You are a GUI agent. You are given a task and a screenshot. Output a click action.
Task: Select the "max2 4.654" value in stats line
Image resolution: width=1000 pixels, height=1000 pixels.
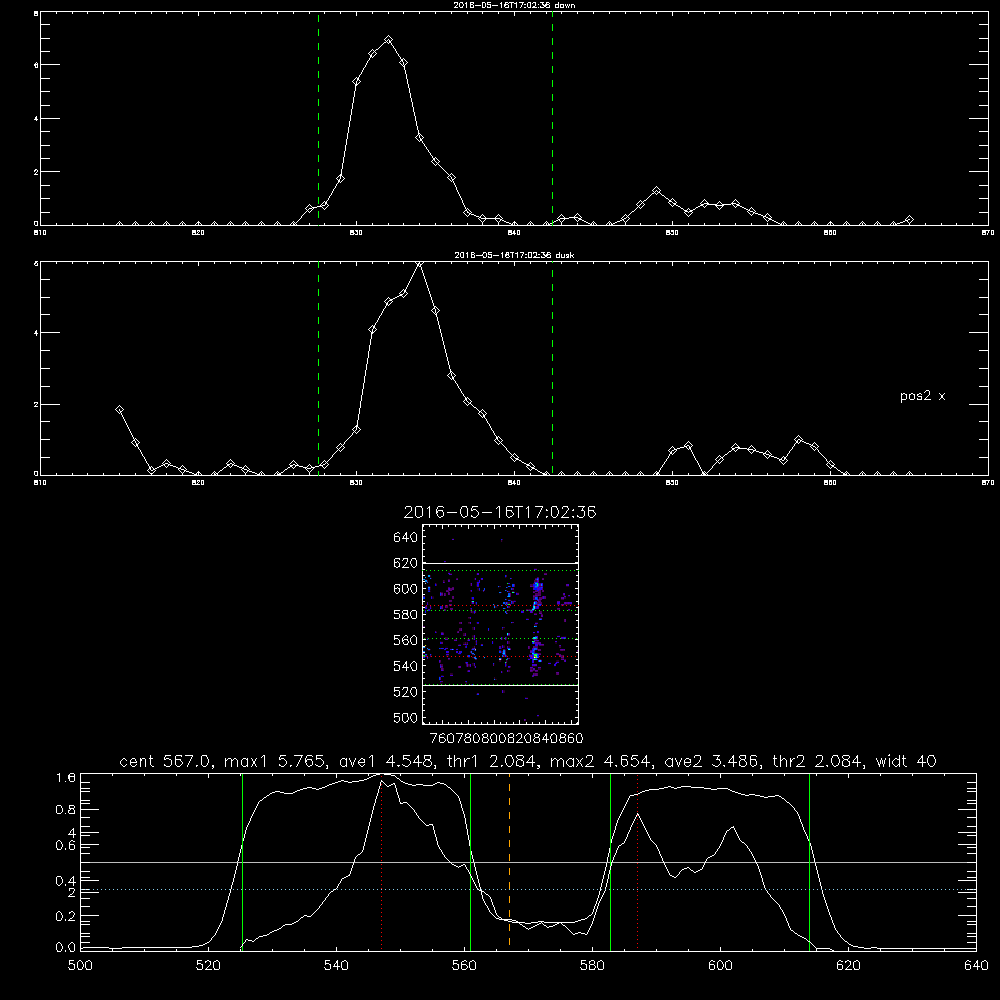599,761
